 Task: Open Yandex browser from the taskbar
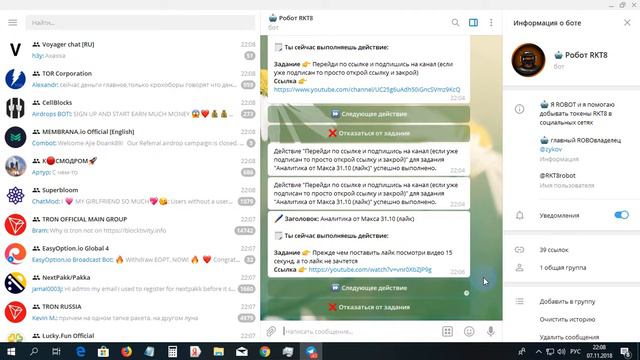coord(196,351)
